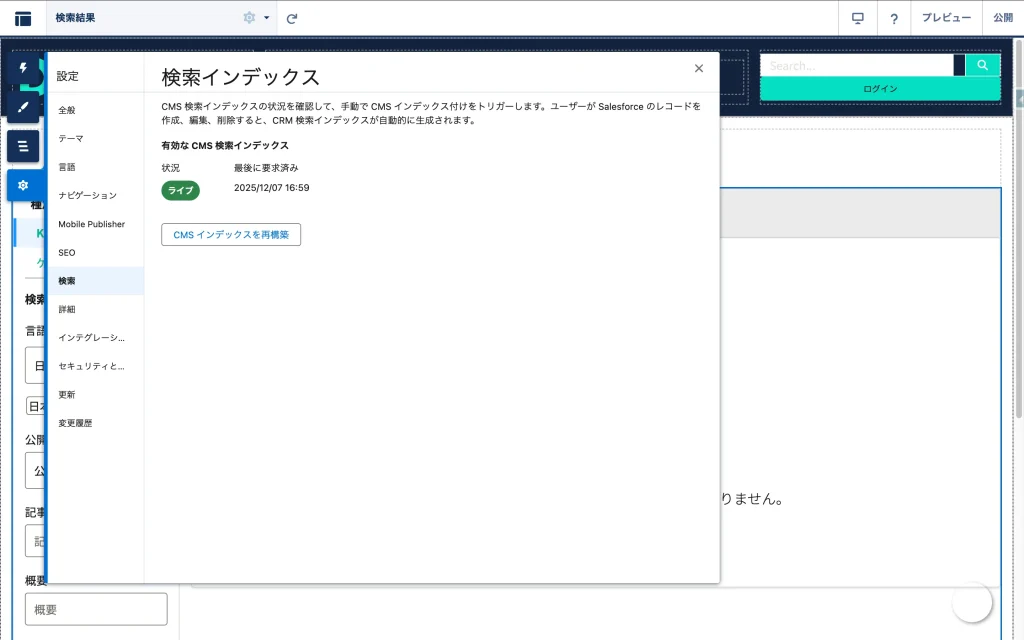Viewport: 1024px width, 640px height.
Task: Click the プレビュー button
Action: tap(946, 18)
